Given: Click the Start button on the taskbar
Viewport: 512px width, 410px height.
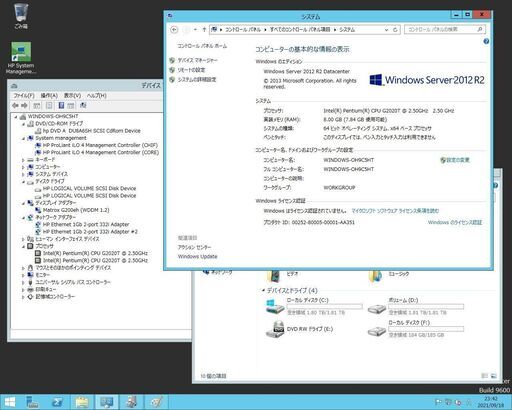Looking at the screenshot, I should pyautogui.click(x=10, y=402).
